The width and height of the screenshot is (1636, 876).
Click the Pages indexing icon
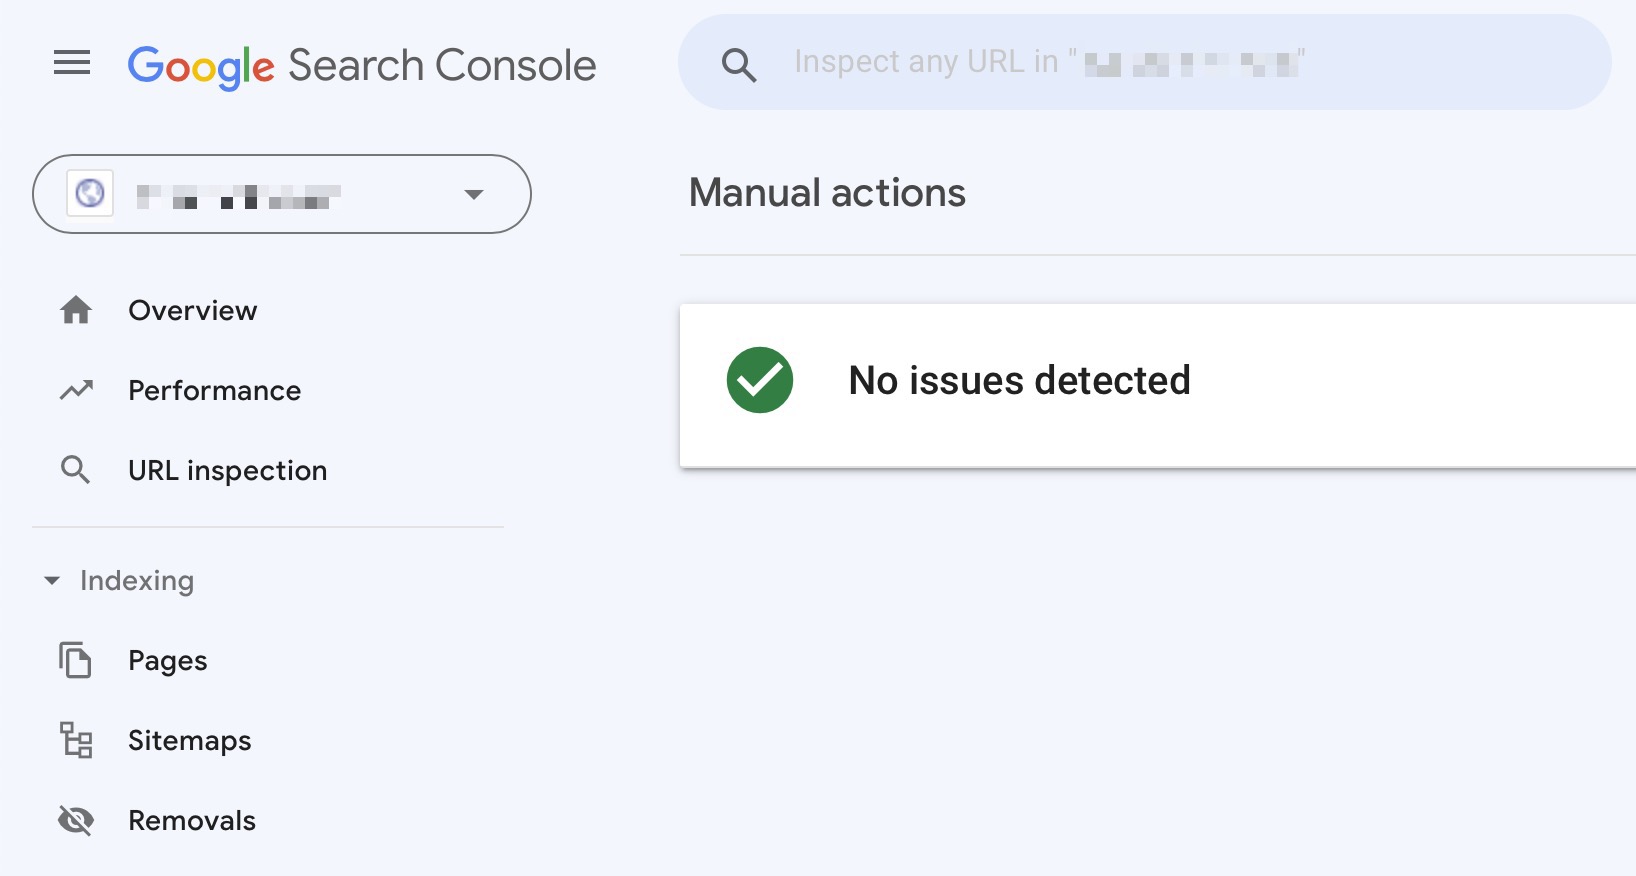pos(76,660)
